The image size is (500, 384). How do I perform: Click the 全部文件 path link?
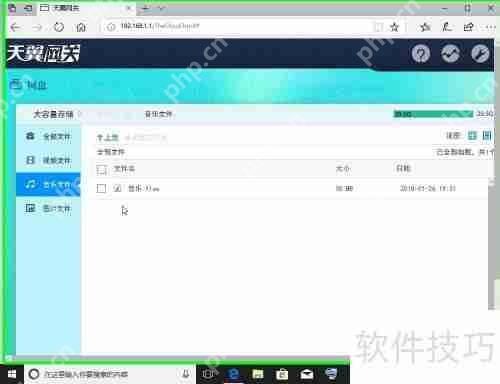click(x=111, y=152)
